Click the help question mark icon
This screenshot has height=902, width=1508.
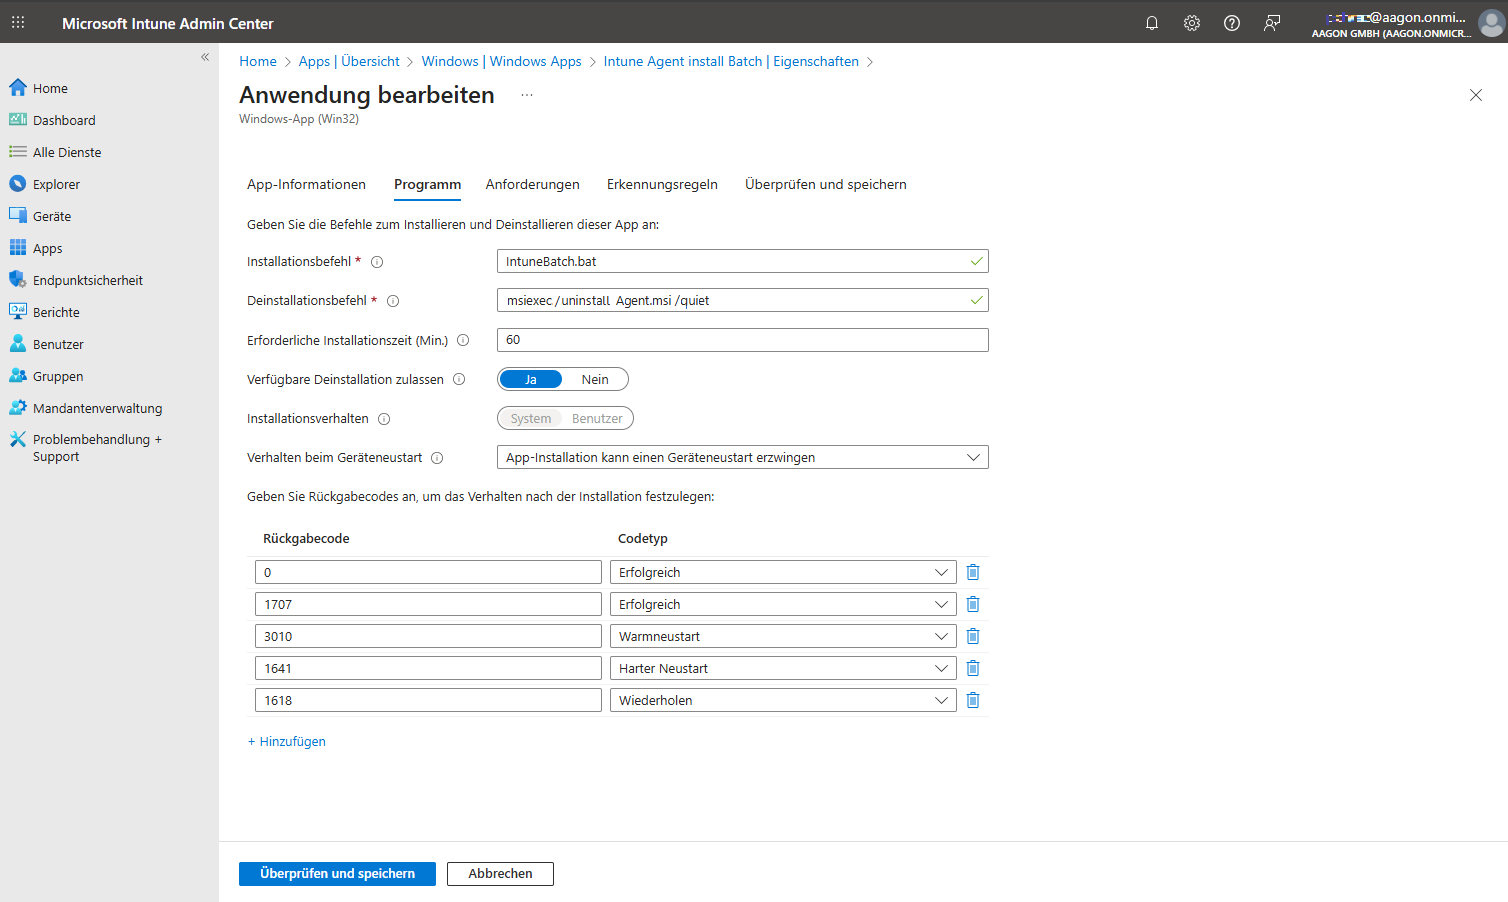tap(1232, 23)
